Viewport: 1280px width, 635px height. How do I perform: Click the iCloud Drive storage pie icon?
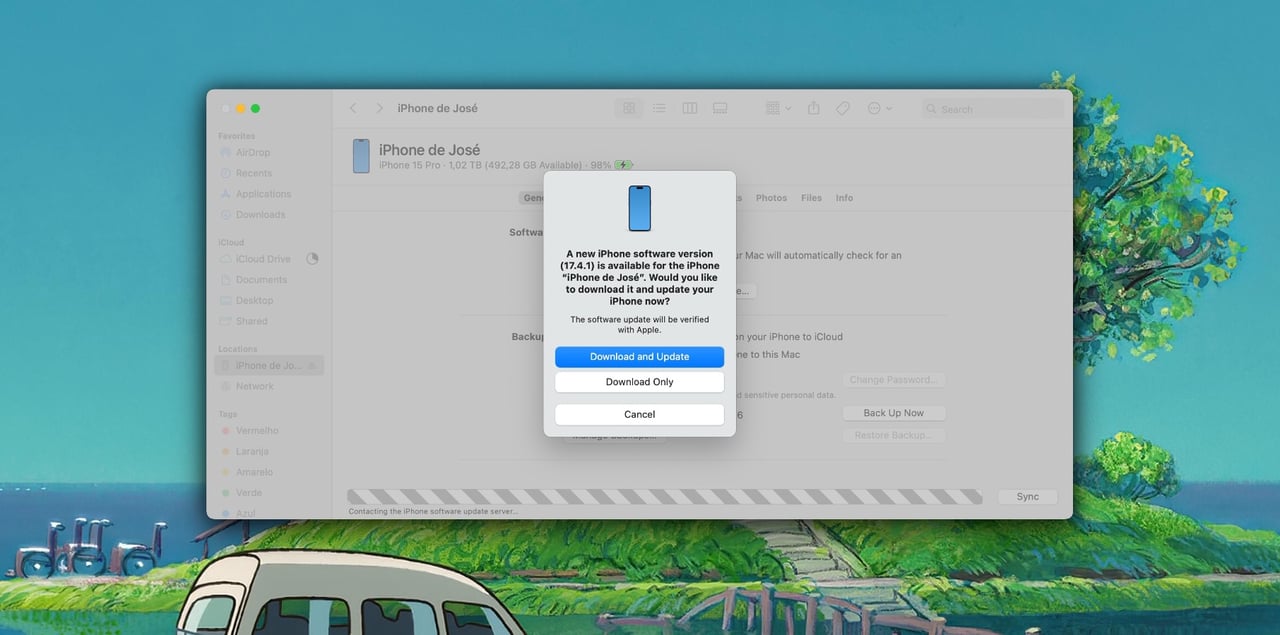(312, 259)
